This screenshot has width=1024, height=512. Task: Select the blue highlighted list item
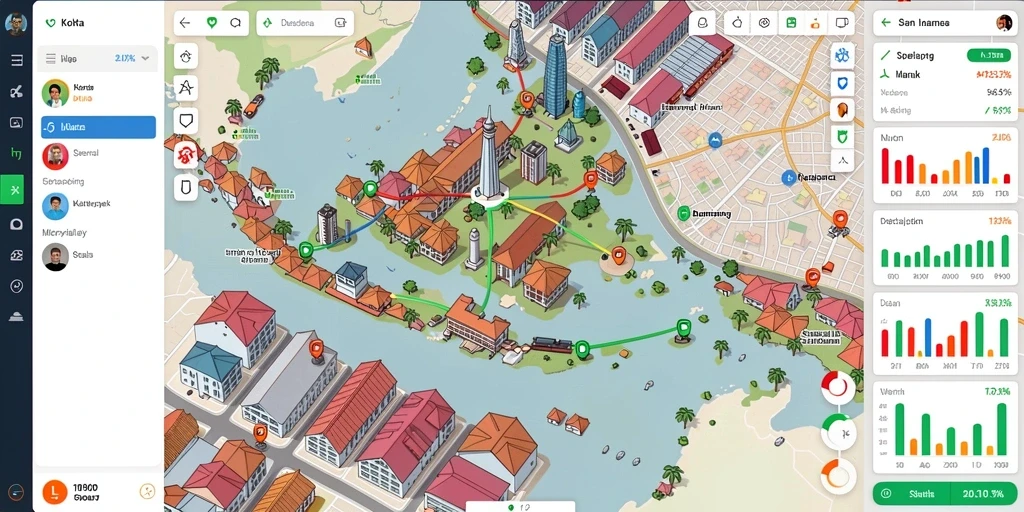pos(99,127)
